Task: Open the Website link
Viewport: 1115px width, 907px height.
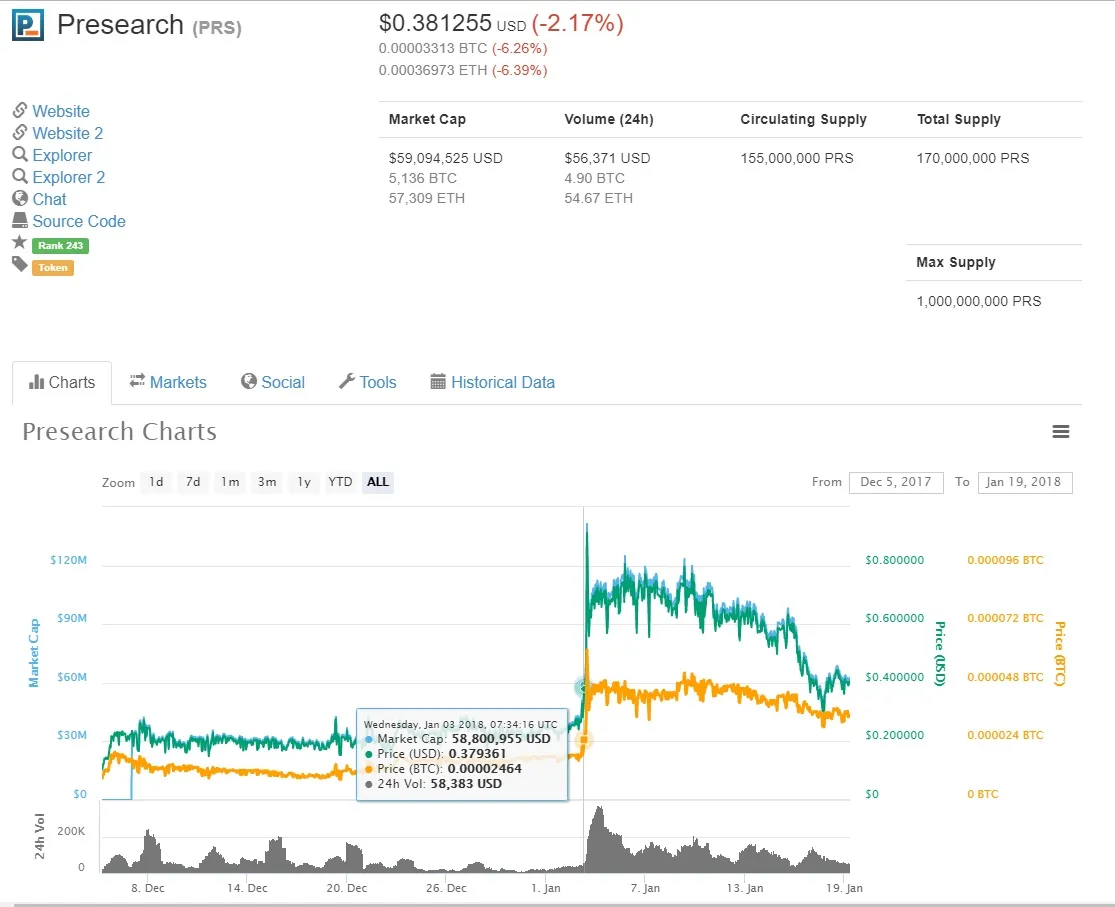Action: 61,112
